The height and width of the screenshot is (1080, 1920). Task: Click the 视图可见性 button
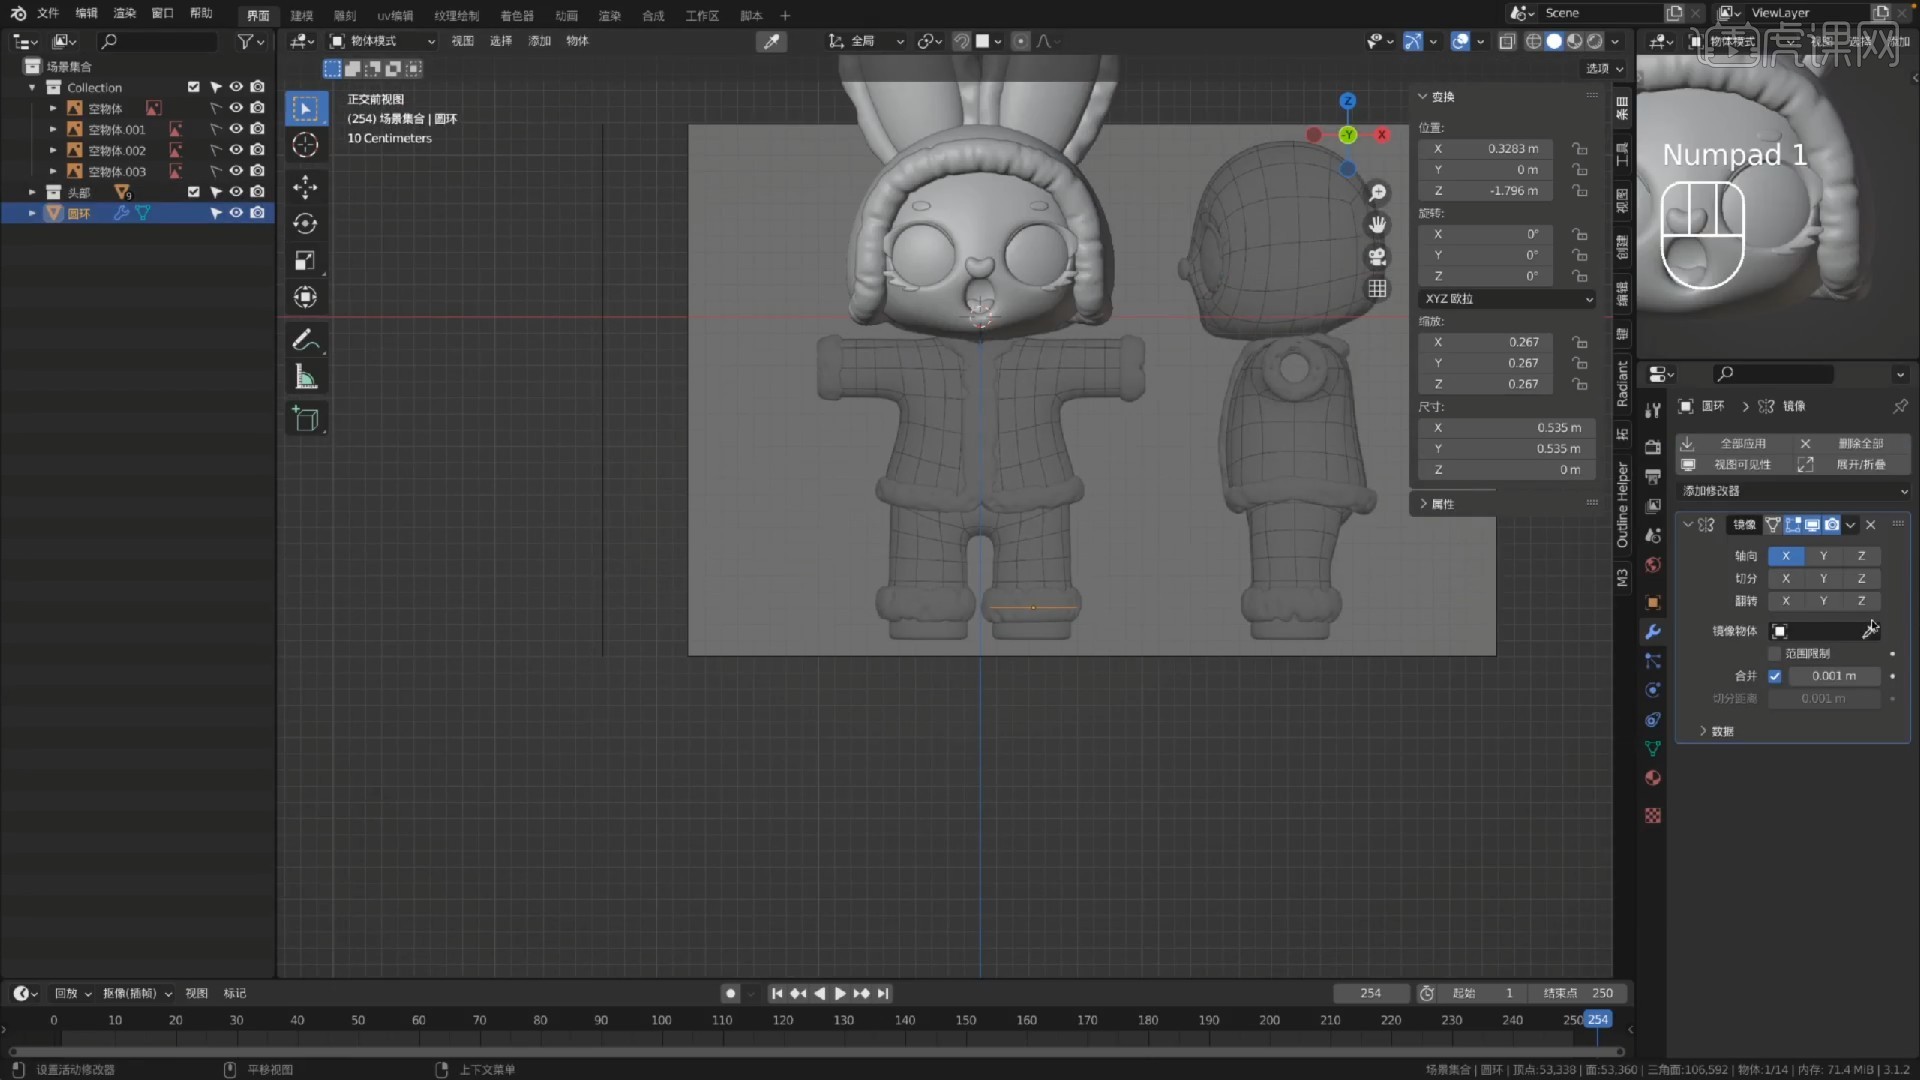coord(1733,465)
